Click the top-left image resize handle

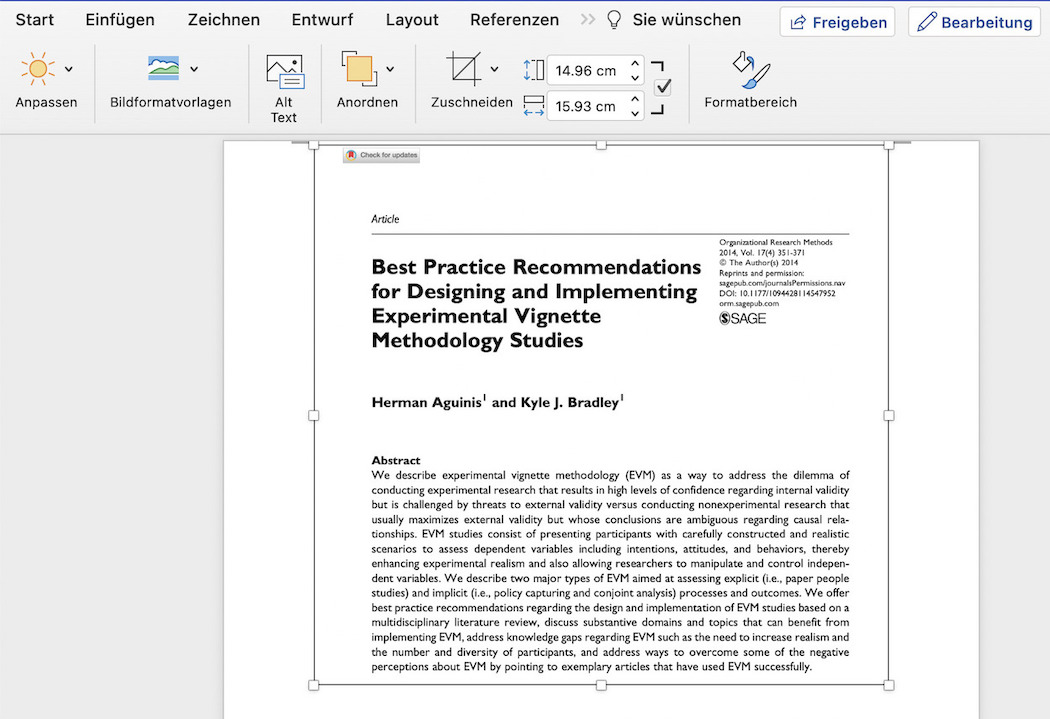point(313,145)
